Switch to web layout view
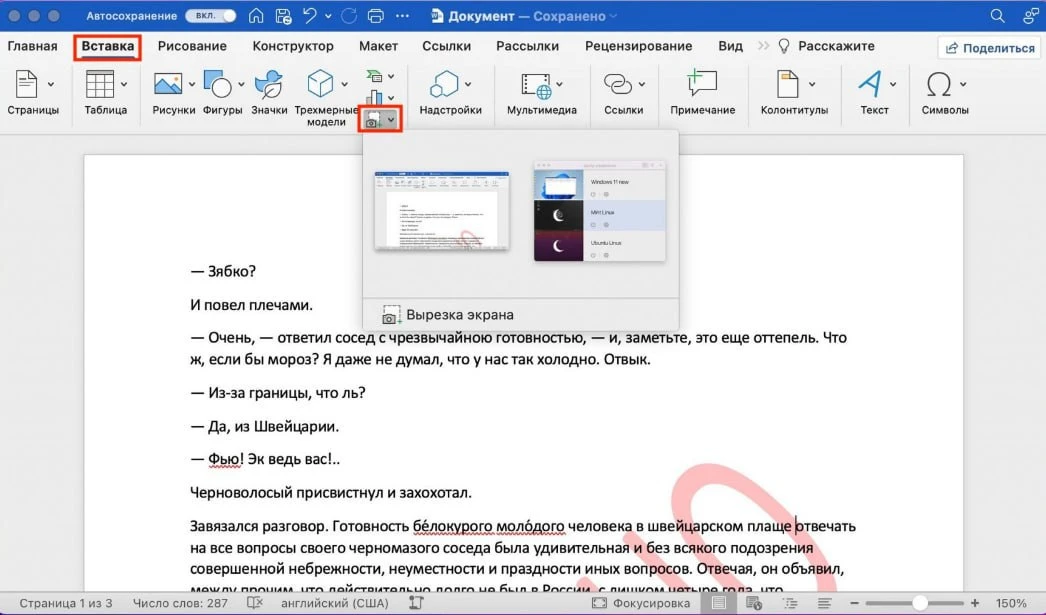Screen dimensions: 1046x615 pos(754,603)
